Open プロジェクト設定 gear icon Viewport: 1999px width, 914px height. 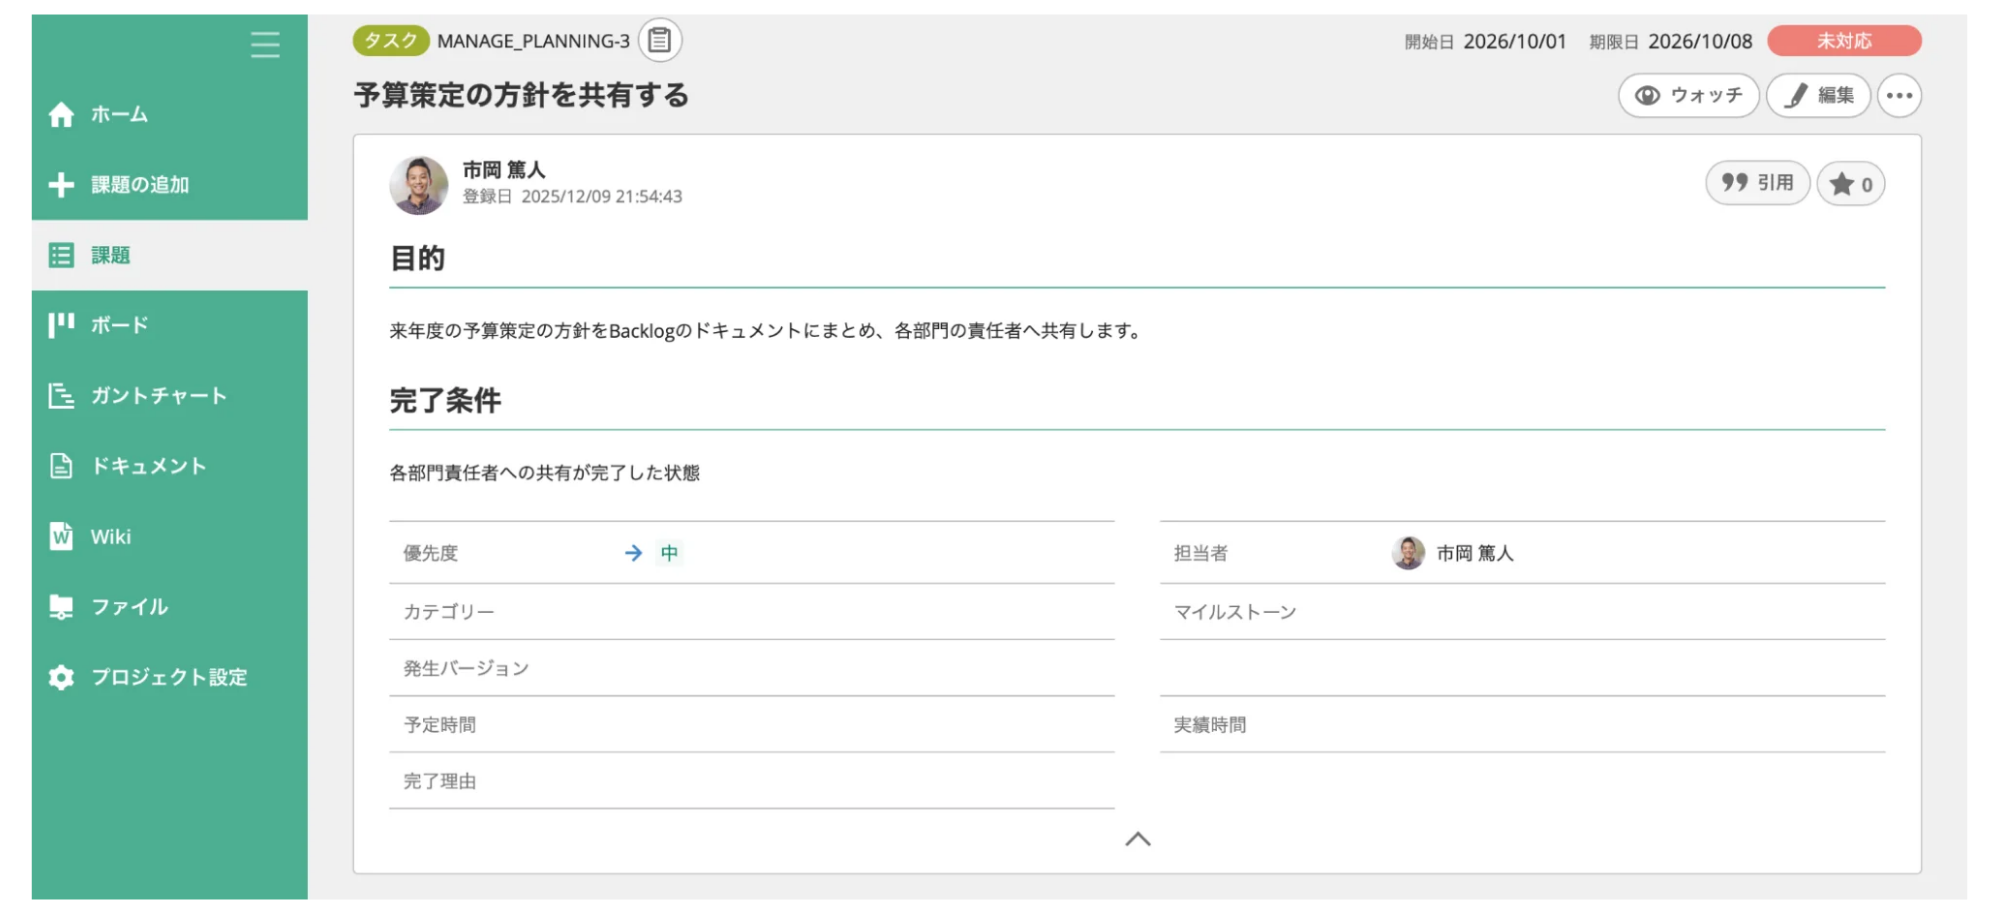(x=61, y=677)
